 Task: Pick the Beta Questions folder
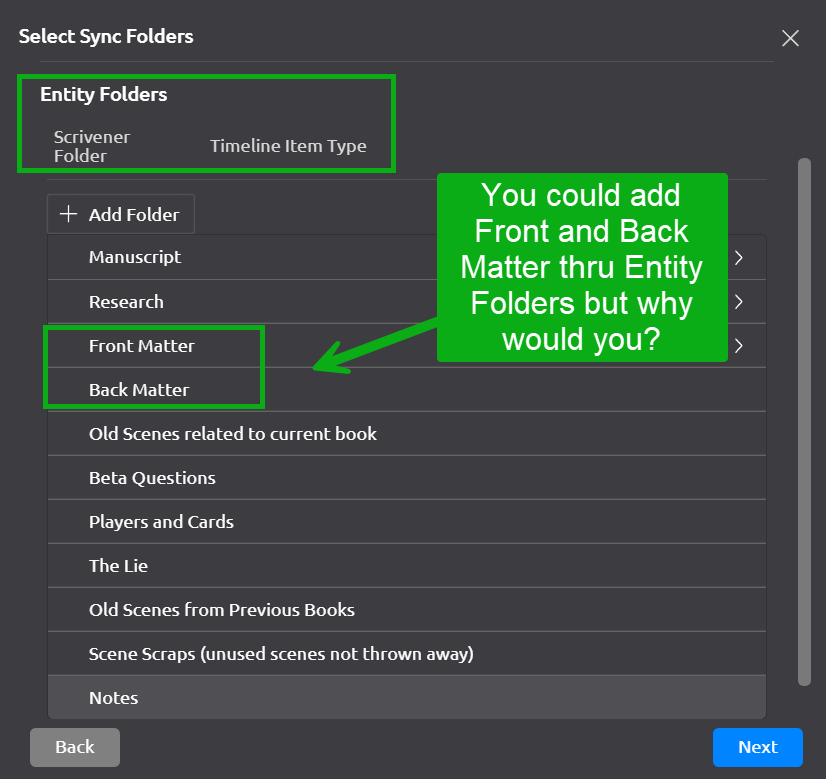(152, 478)
